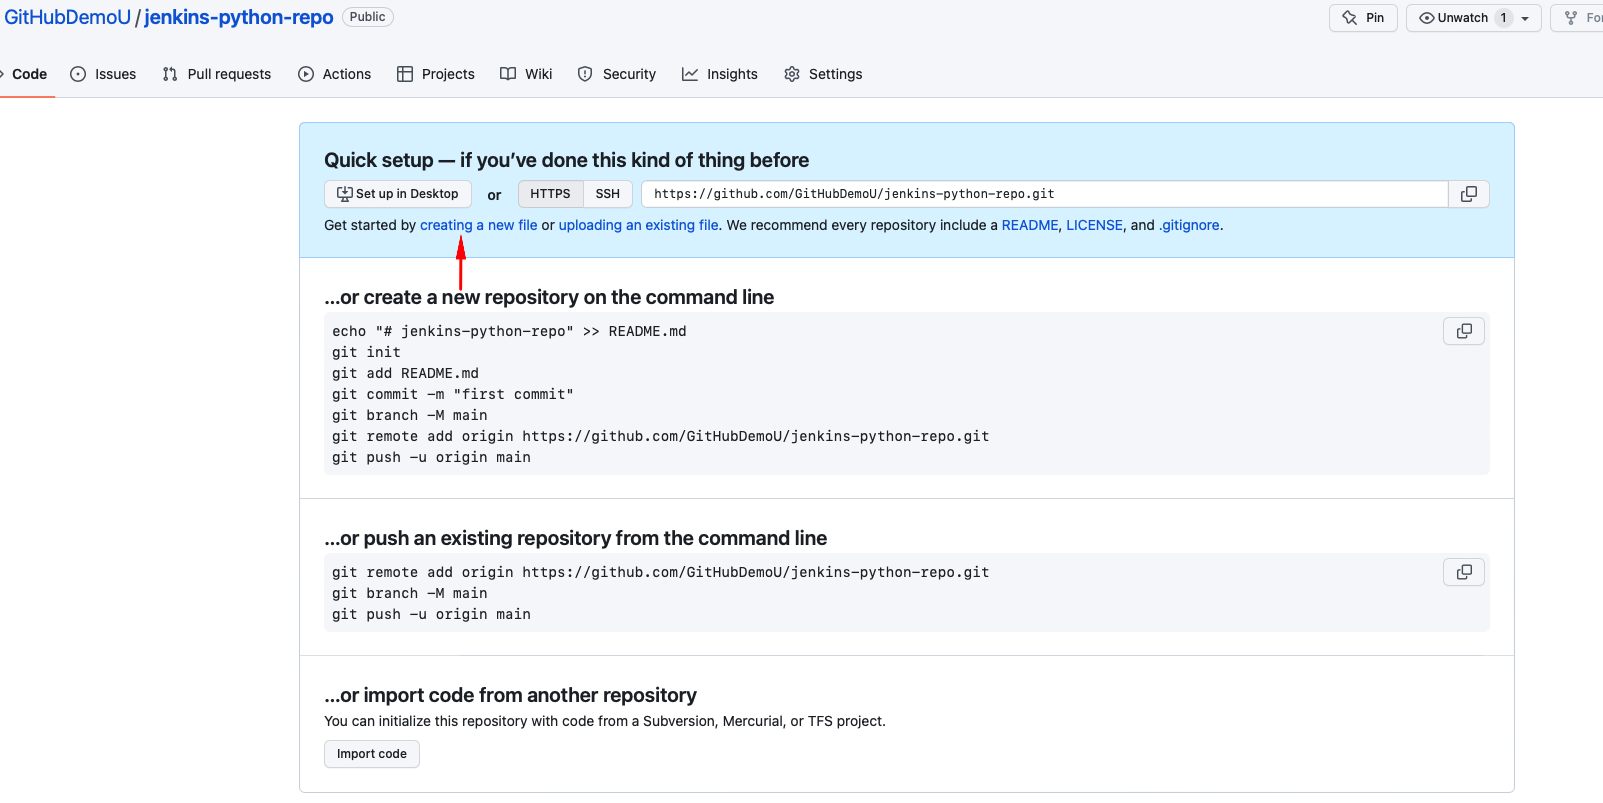Click the desktop download icon in Set up button
The height and width of the screenshot is (803, 1603).
point(345,194)
